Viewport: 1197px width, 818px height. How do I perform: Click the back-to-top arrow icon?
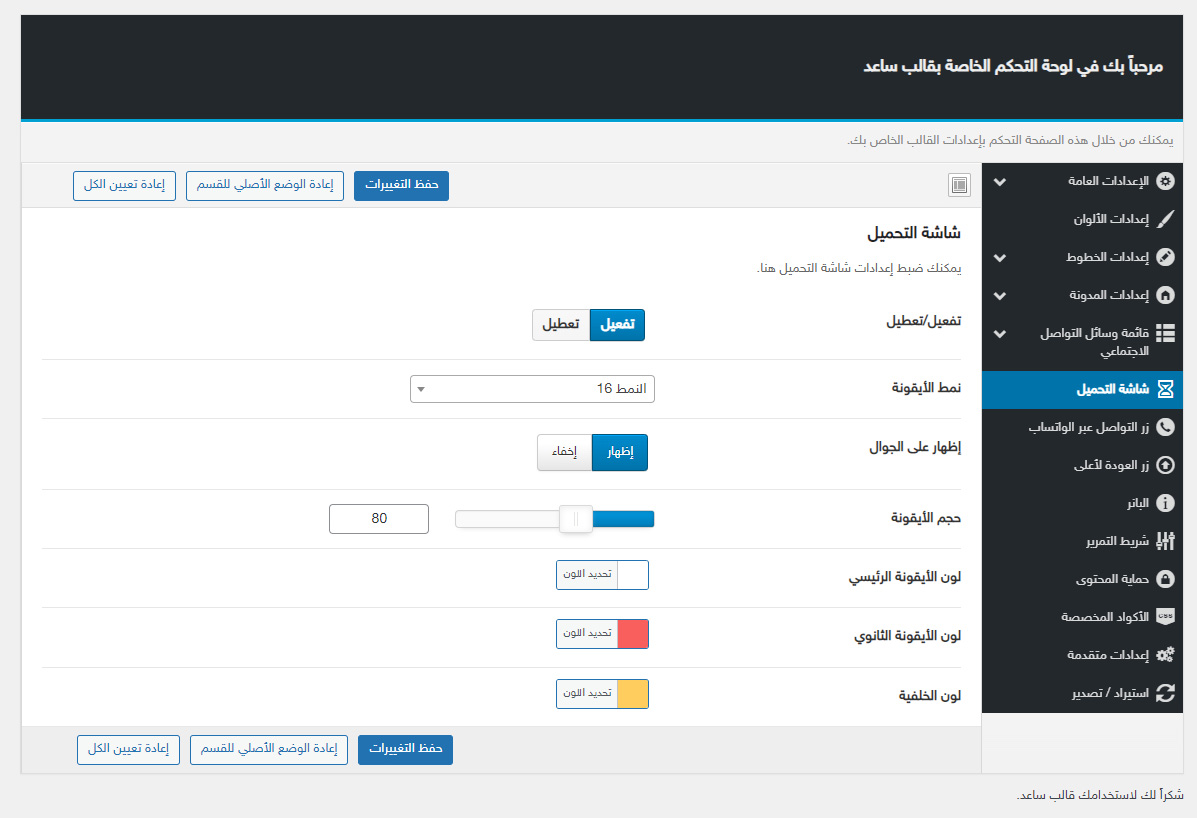[x=1165, y=465]
